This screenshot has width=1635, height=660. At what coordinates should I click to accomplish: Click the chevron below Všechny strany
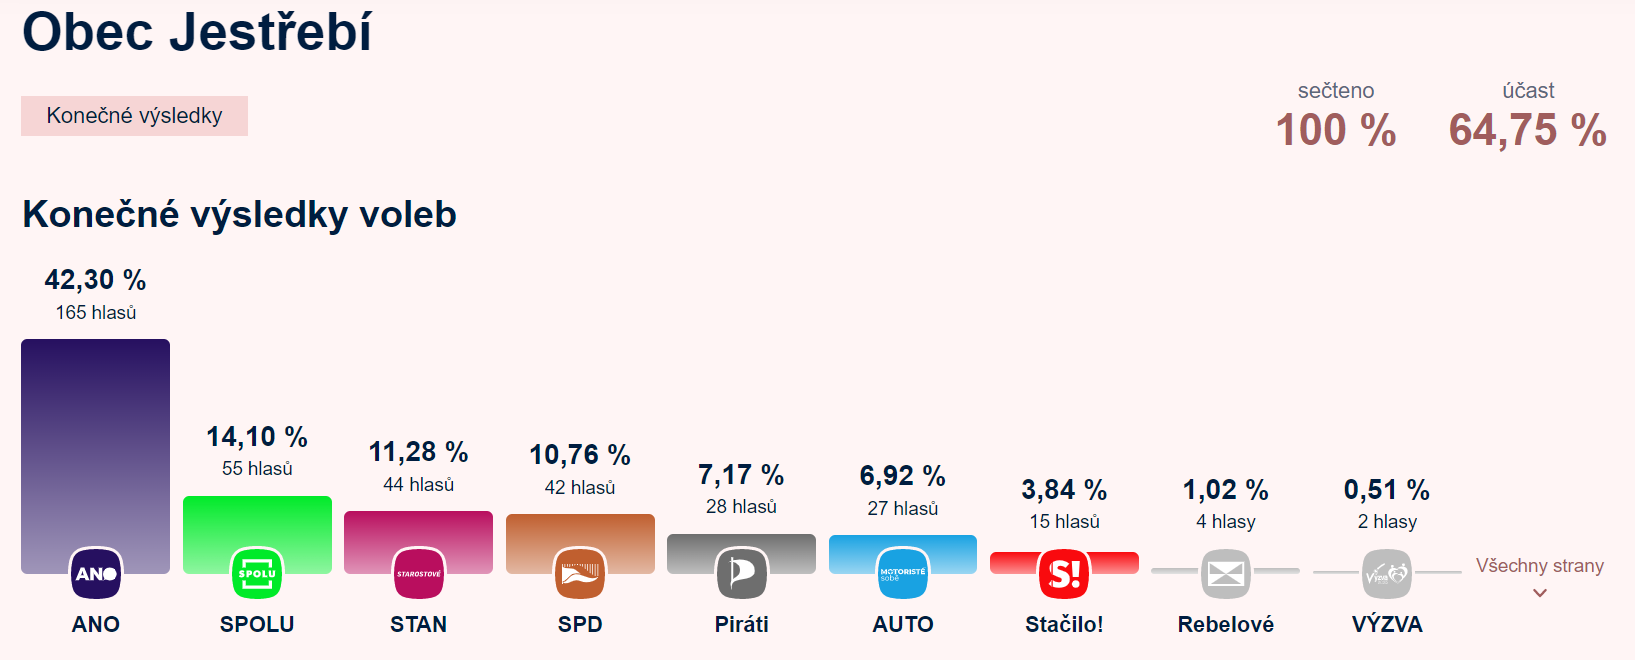click(x=1540, y=593)
